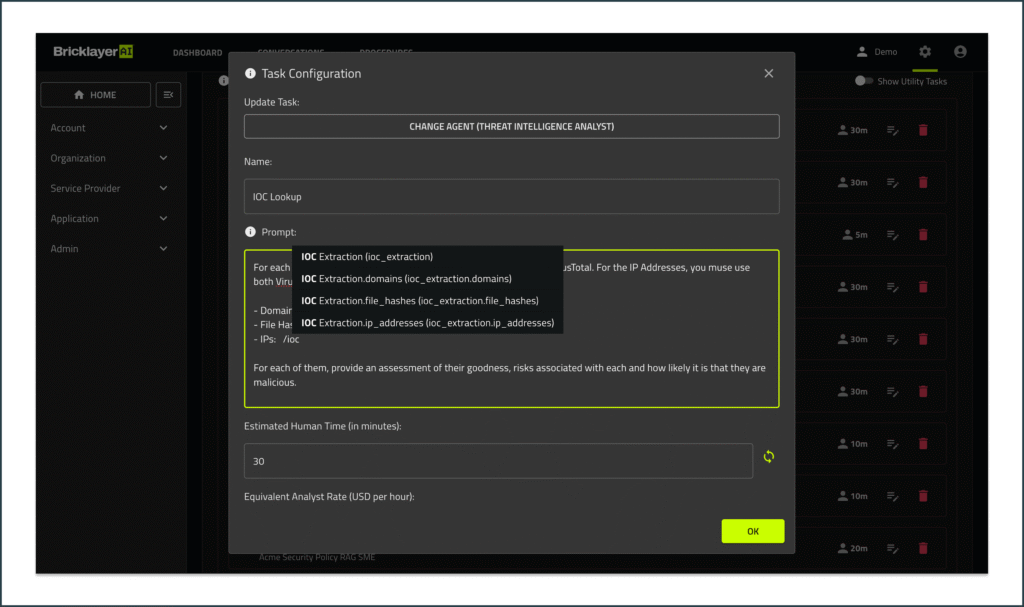Click the refresh icon near Estimated Human Time
This screenshot has height=607, width=1024.
(x=768, y=457)
